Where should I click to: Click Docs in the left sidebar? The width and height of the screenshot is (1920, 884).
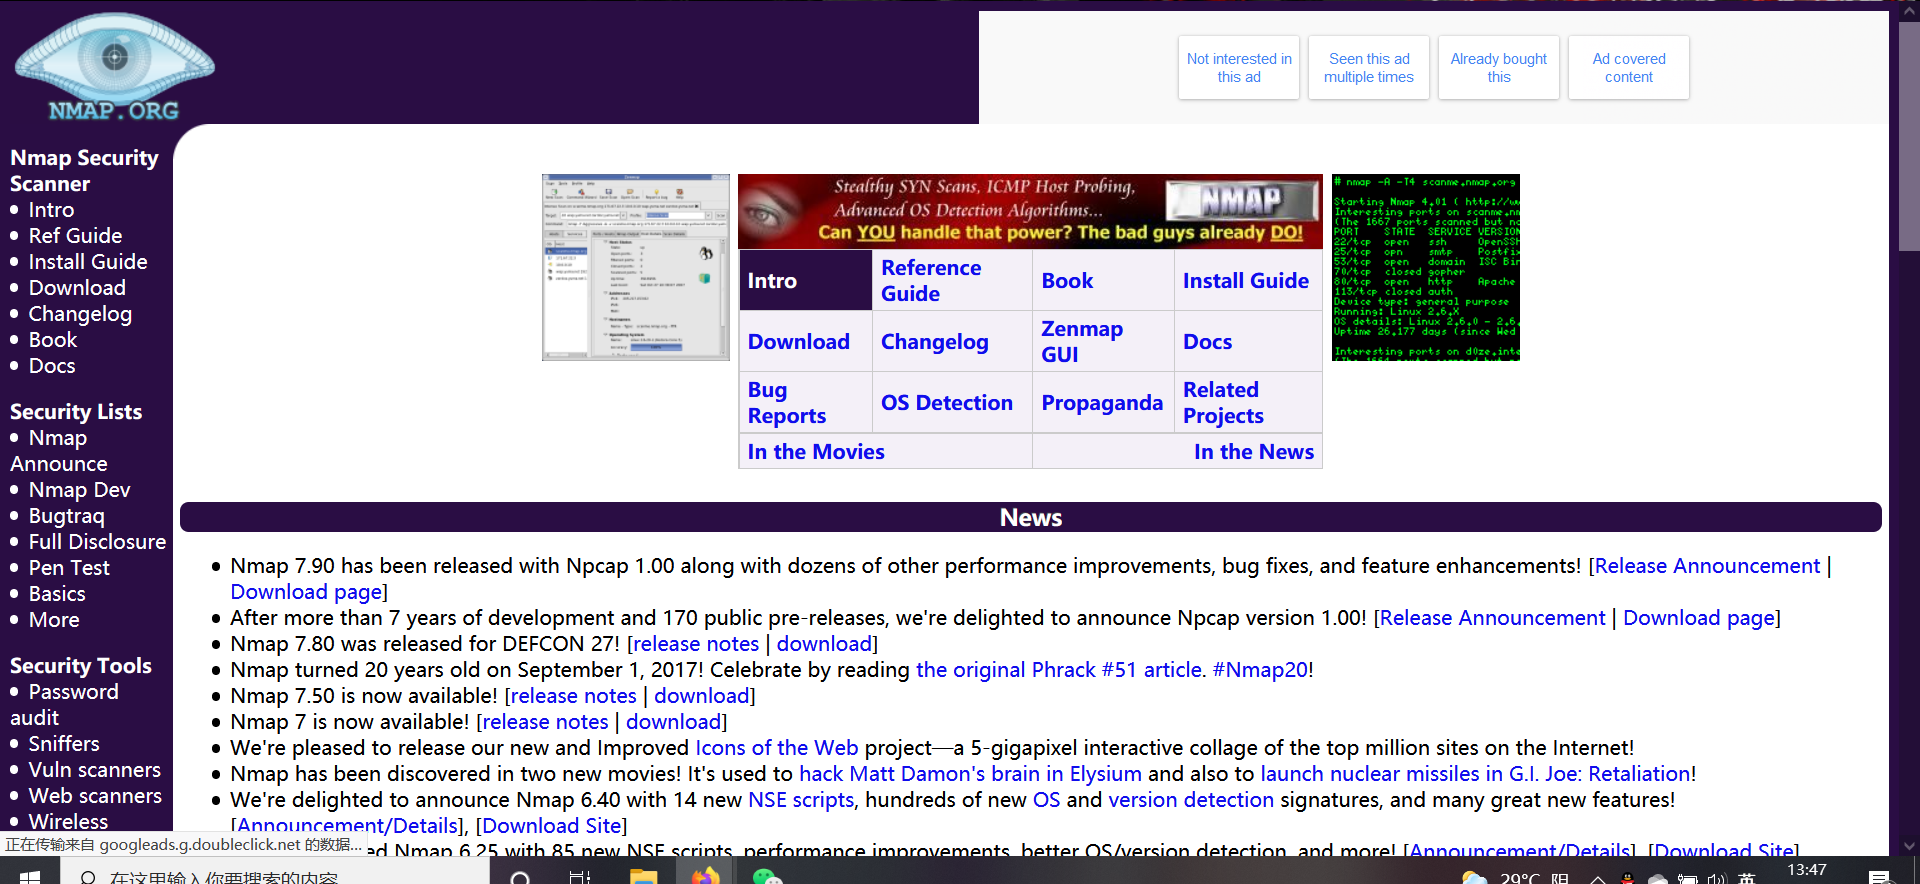point(52,366)
